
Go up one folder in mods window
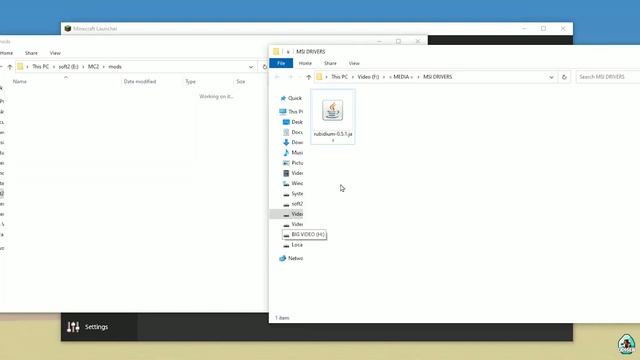[x=10, y=67]
